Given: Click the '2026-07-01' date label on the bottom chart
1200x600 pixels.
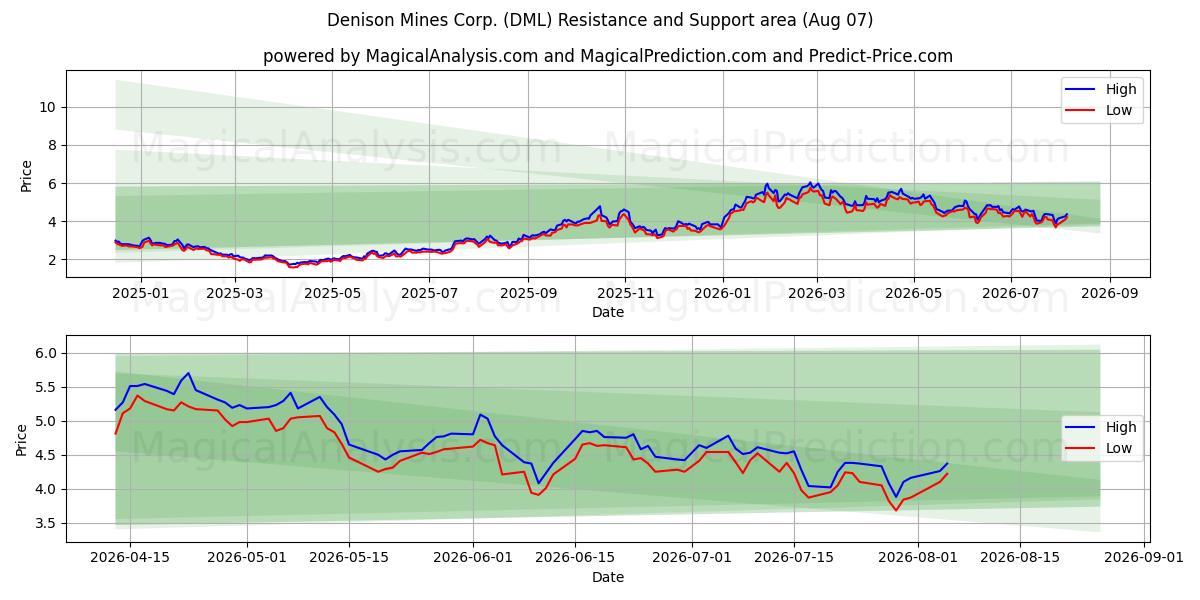Looking at the screenshot, I should click(692, 559).
